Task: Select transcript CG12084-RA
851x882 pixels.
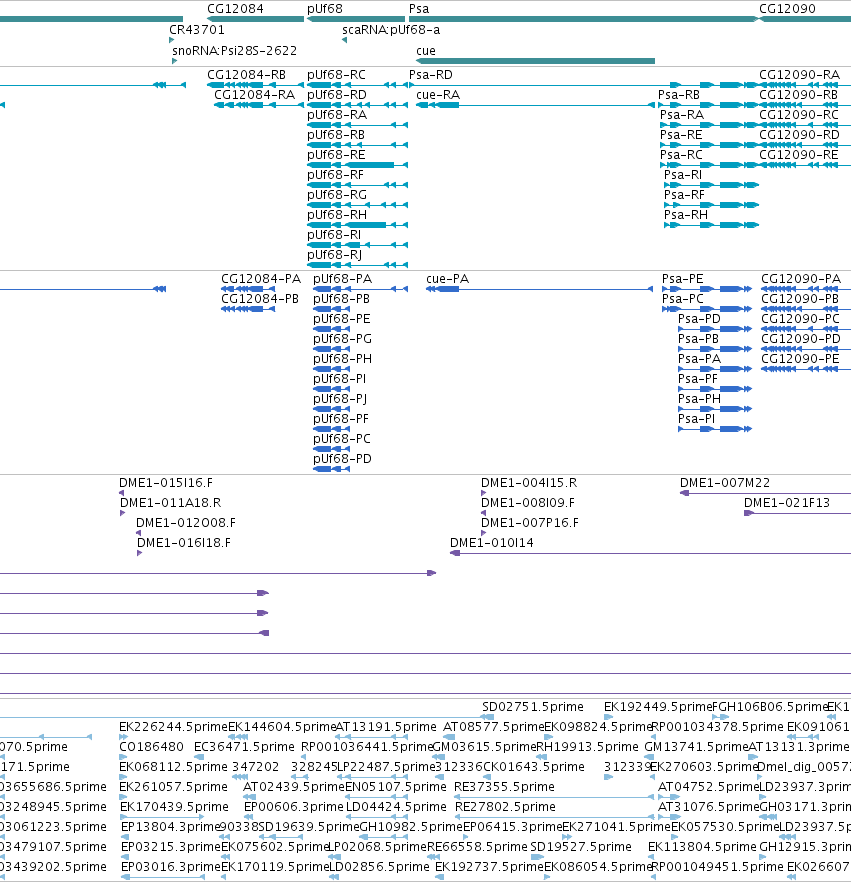Action: [254, 94]
